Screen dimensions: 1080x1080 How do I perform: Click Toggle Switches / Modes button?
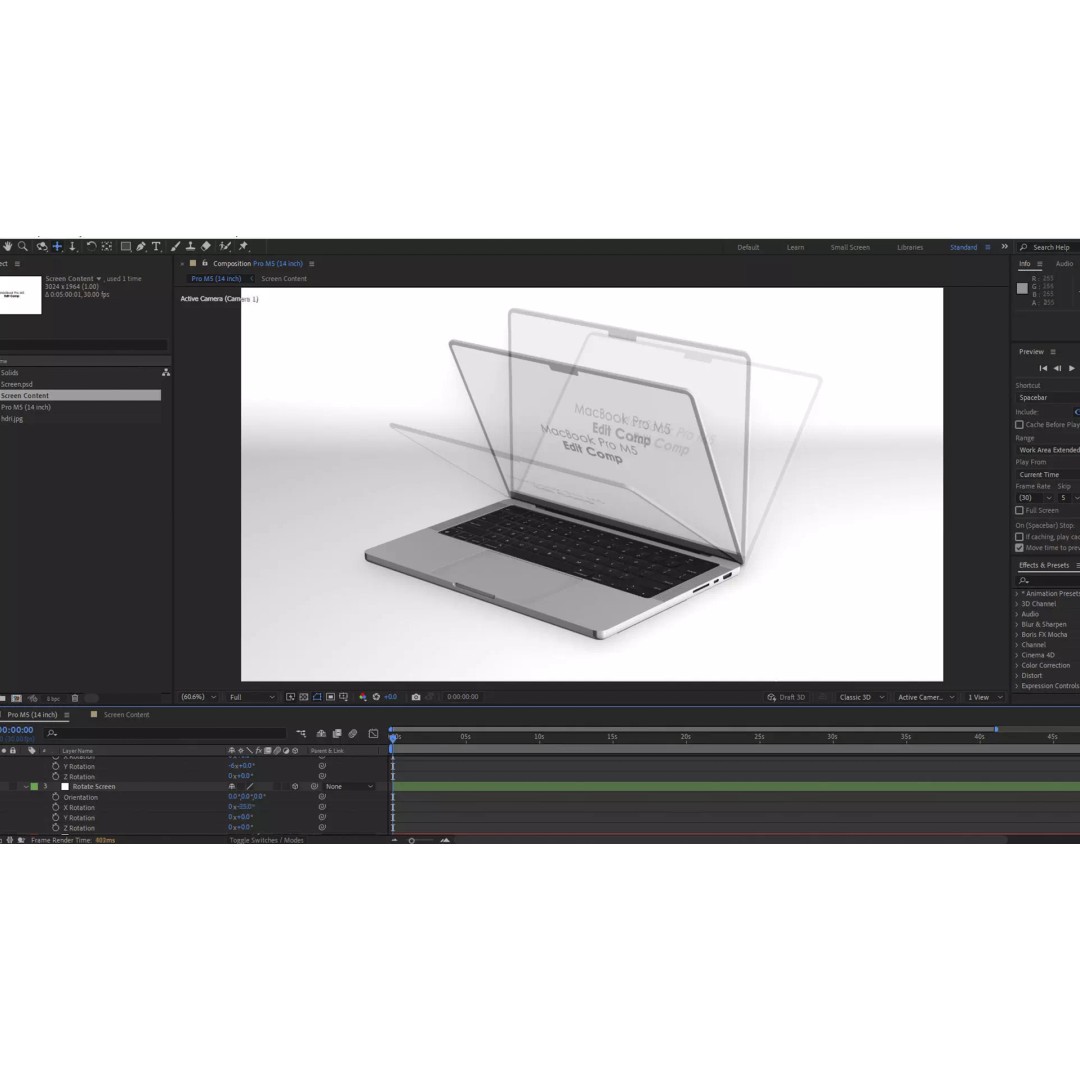coord(267,840)
